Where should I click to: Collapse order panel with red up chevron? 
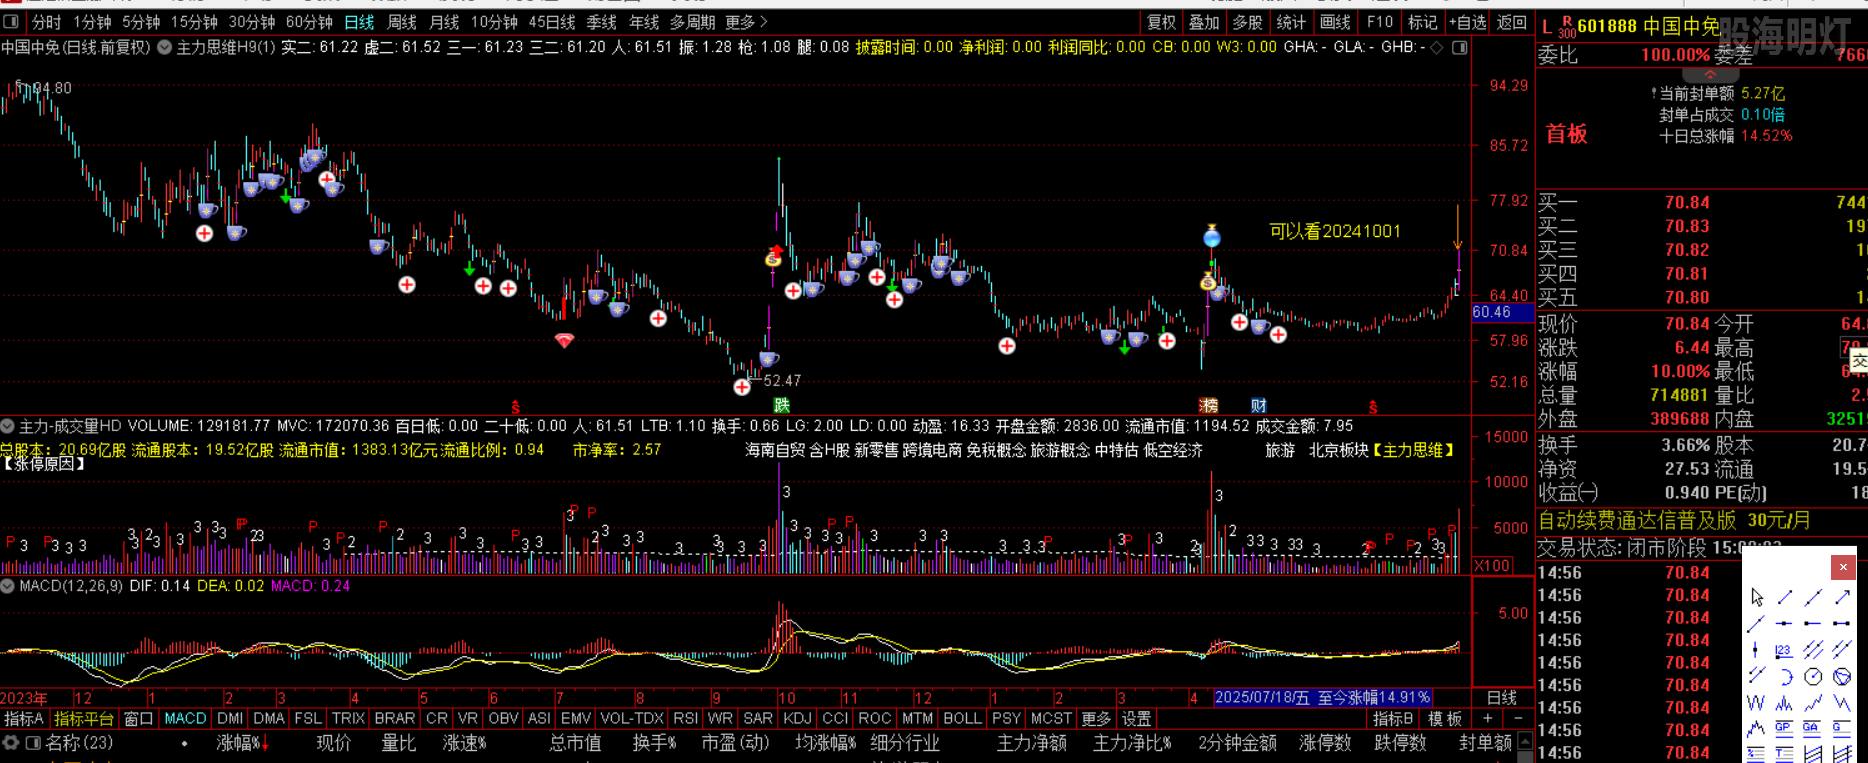(x=1709, y=75)
